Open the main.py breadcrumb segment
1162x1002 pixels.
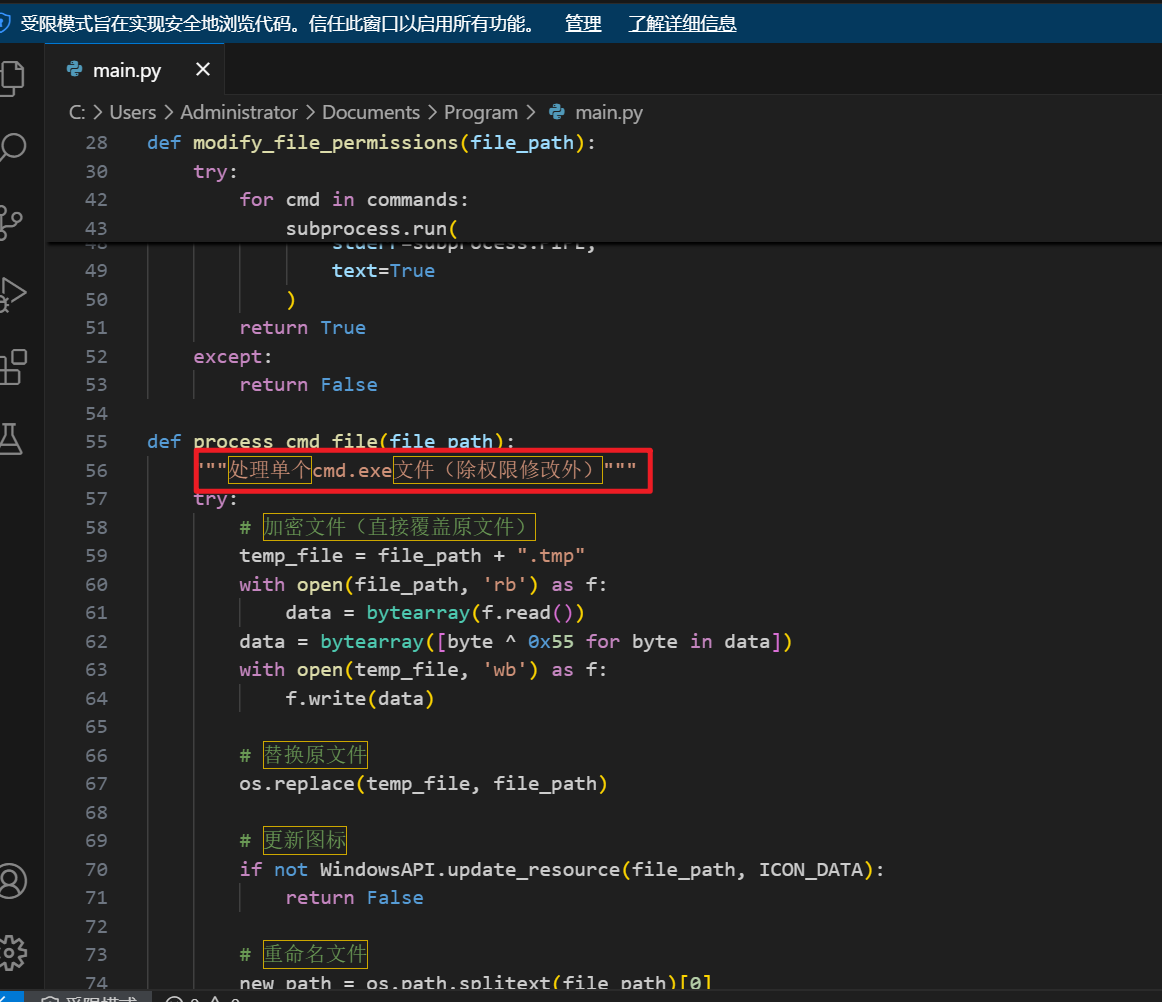pos(609,113)
